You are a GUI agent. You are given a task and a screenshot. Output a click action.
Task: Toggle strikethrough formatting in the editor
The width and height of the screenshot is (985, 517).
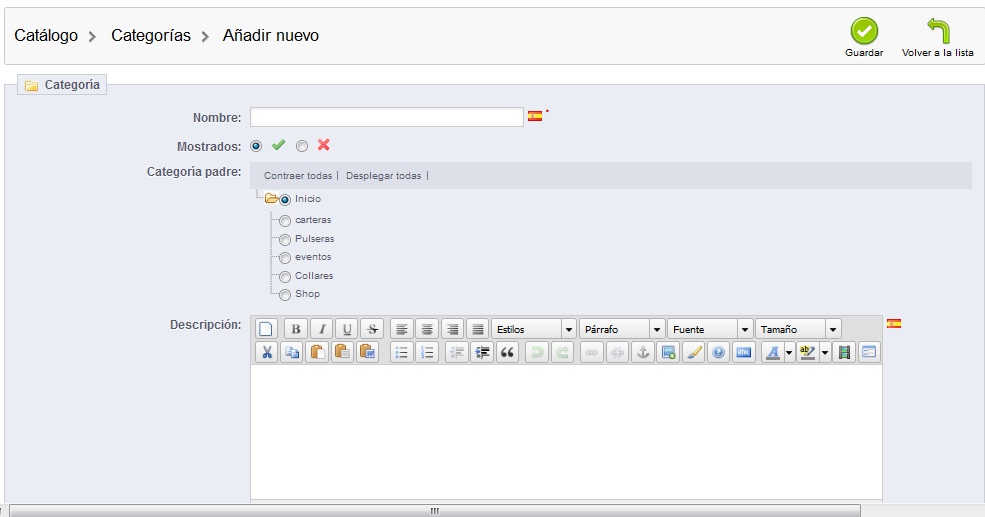(372, 329)
